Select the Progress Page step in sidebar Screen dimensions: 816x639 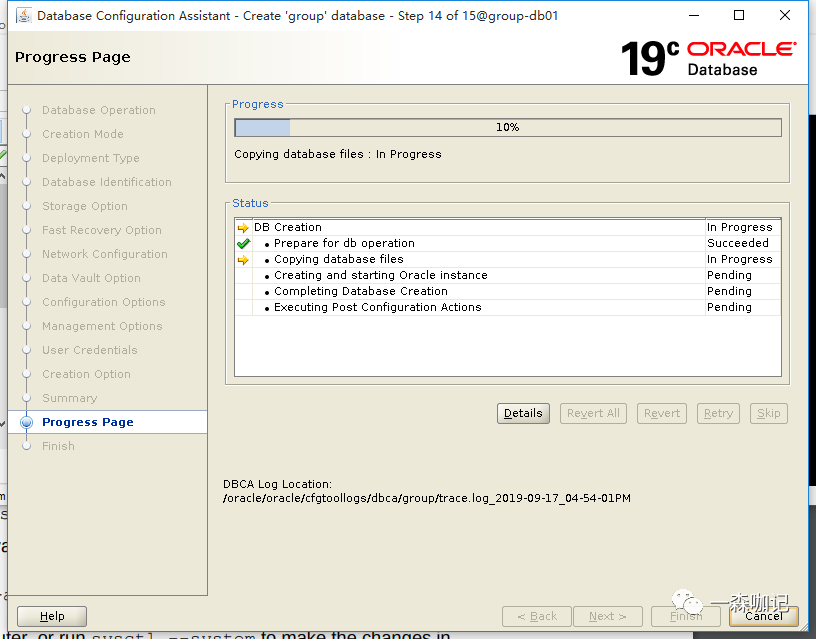pyautogui.click(x=87, y=422)
